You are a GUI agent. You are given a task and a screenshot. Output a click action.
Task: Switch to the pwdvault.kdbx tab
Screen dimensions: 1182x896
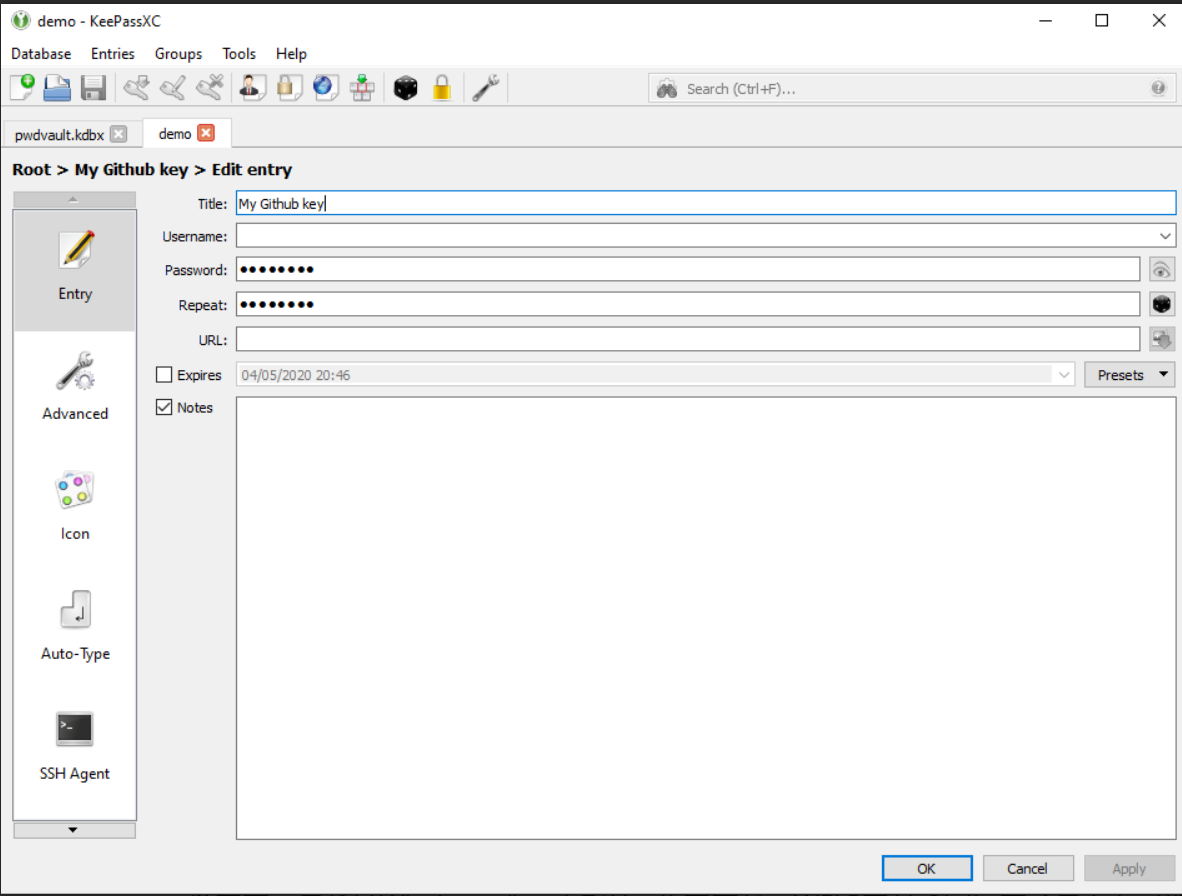click(x=59, y=135)
